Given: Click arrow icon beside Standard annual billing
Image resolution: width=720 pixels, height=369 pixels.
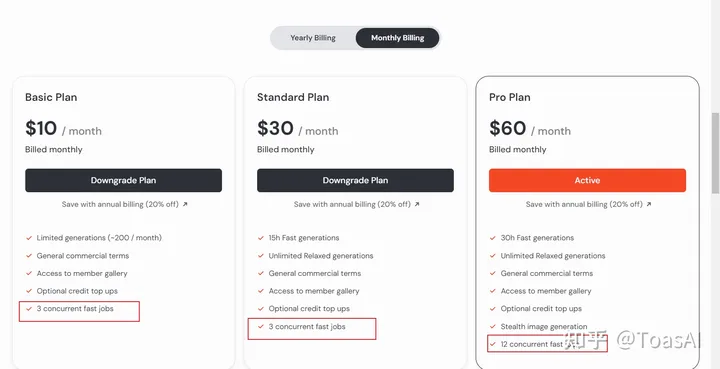Looking at the screenshot, I should [x=417, y=204].
